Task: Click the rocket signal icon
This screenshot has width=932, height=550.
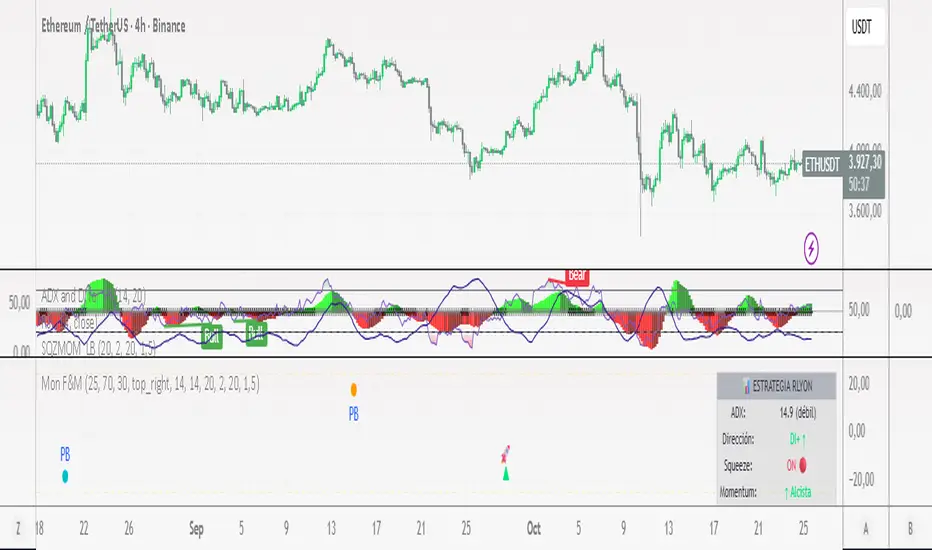Action: coord(505,455)
